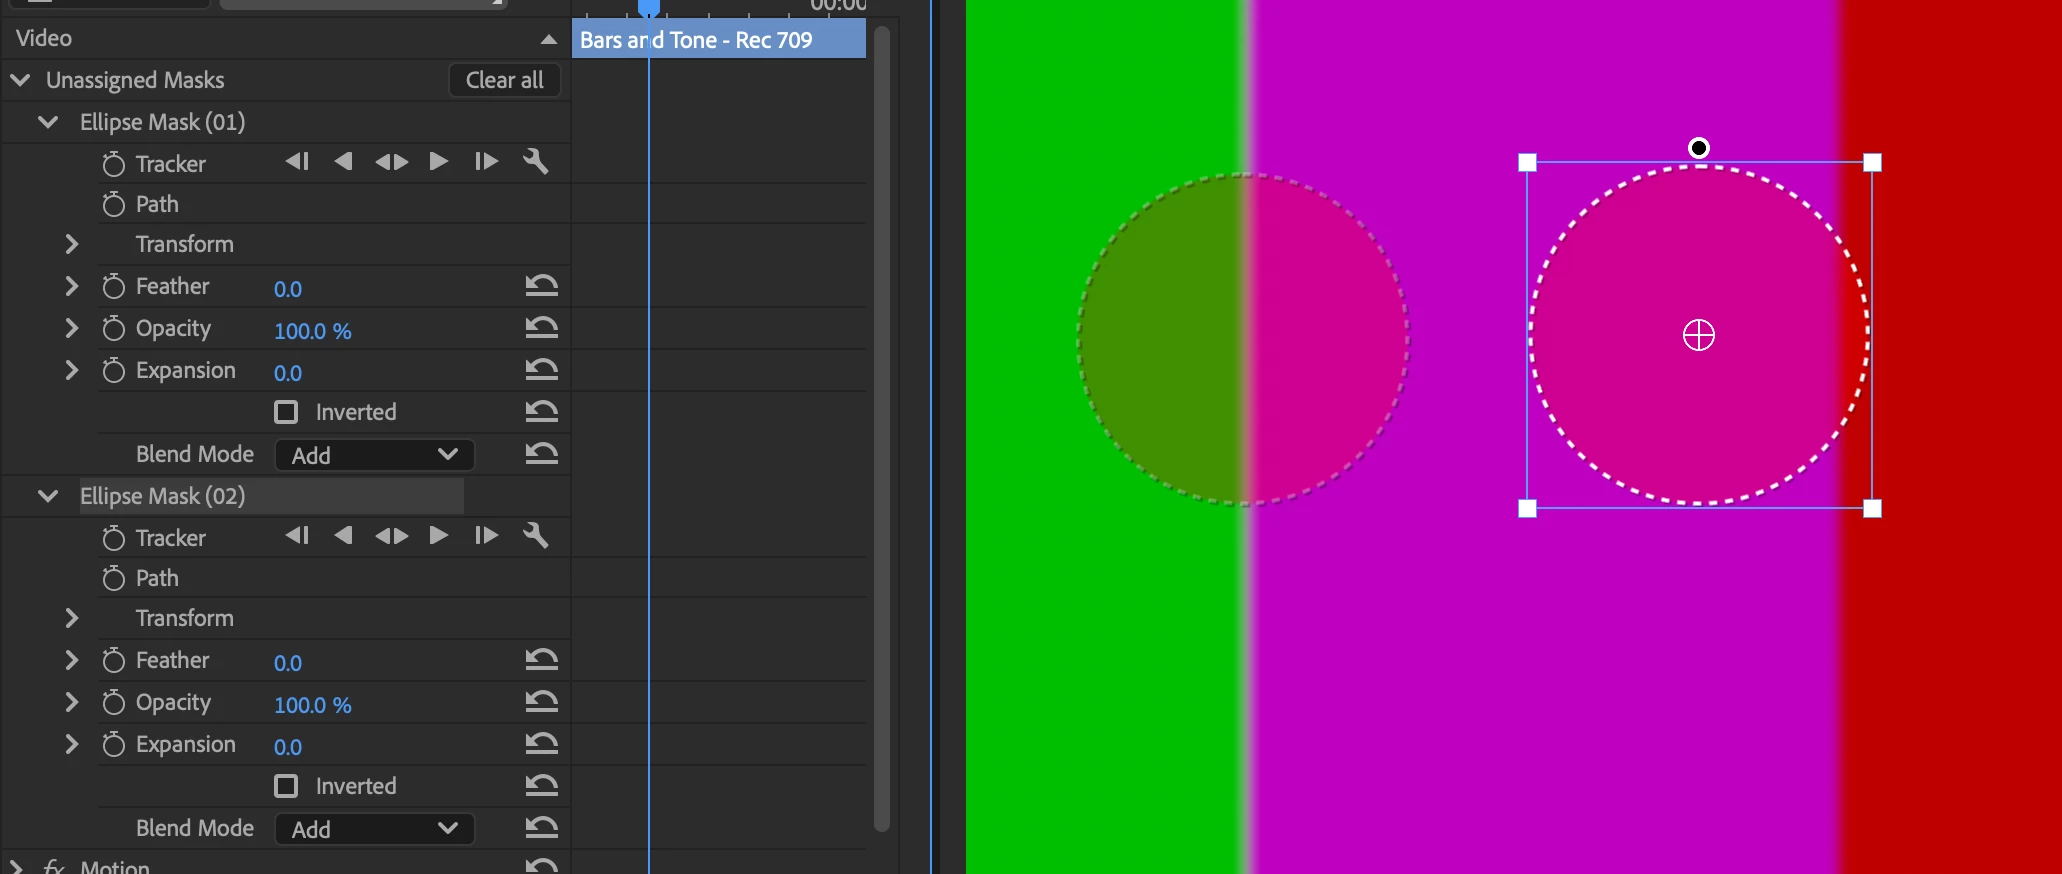This screenshot has height=874, width=2062.
Task: Click Ellipse Mask (02) Expansion value 0.0
Action: [x=288, y=747]
